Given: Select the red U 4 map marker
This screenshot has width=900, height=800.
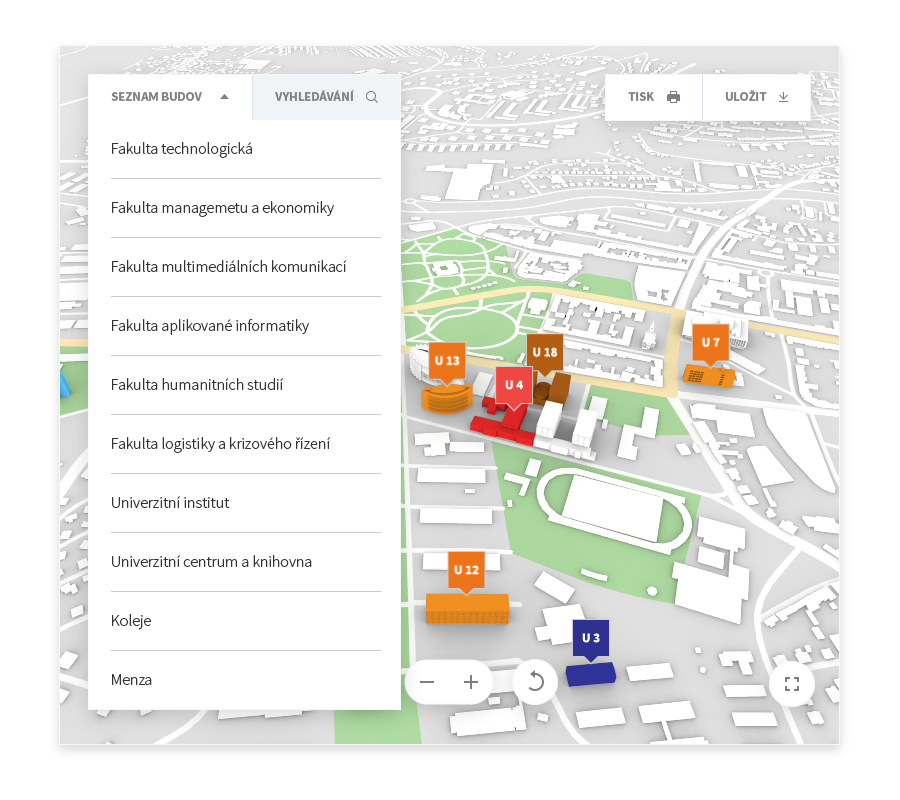Looking at the screenshot, I should (514, 385).
